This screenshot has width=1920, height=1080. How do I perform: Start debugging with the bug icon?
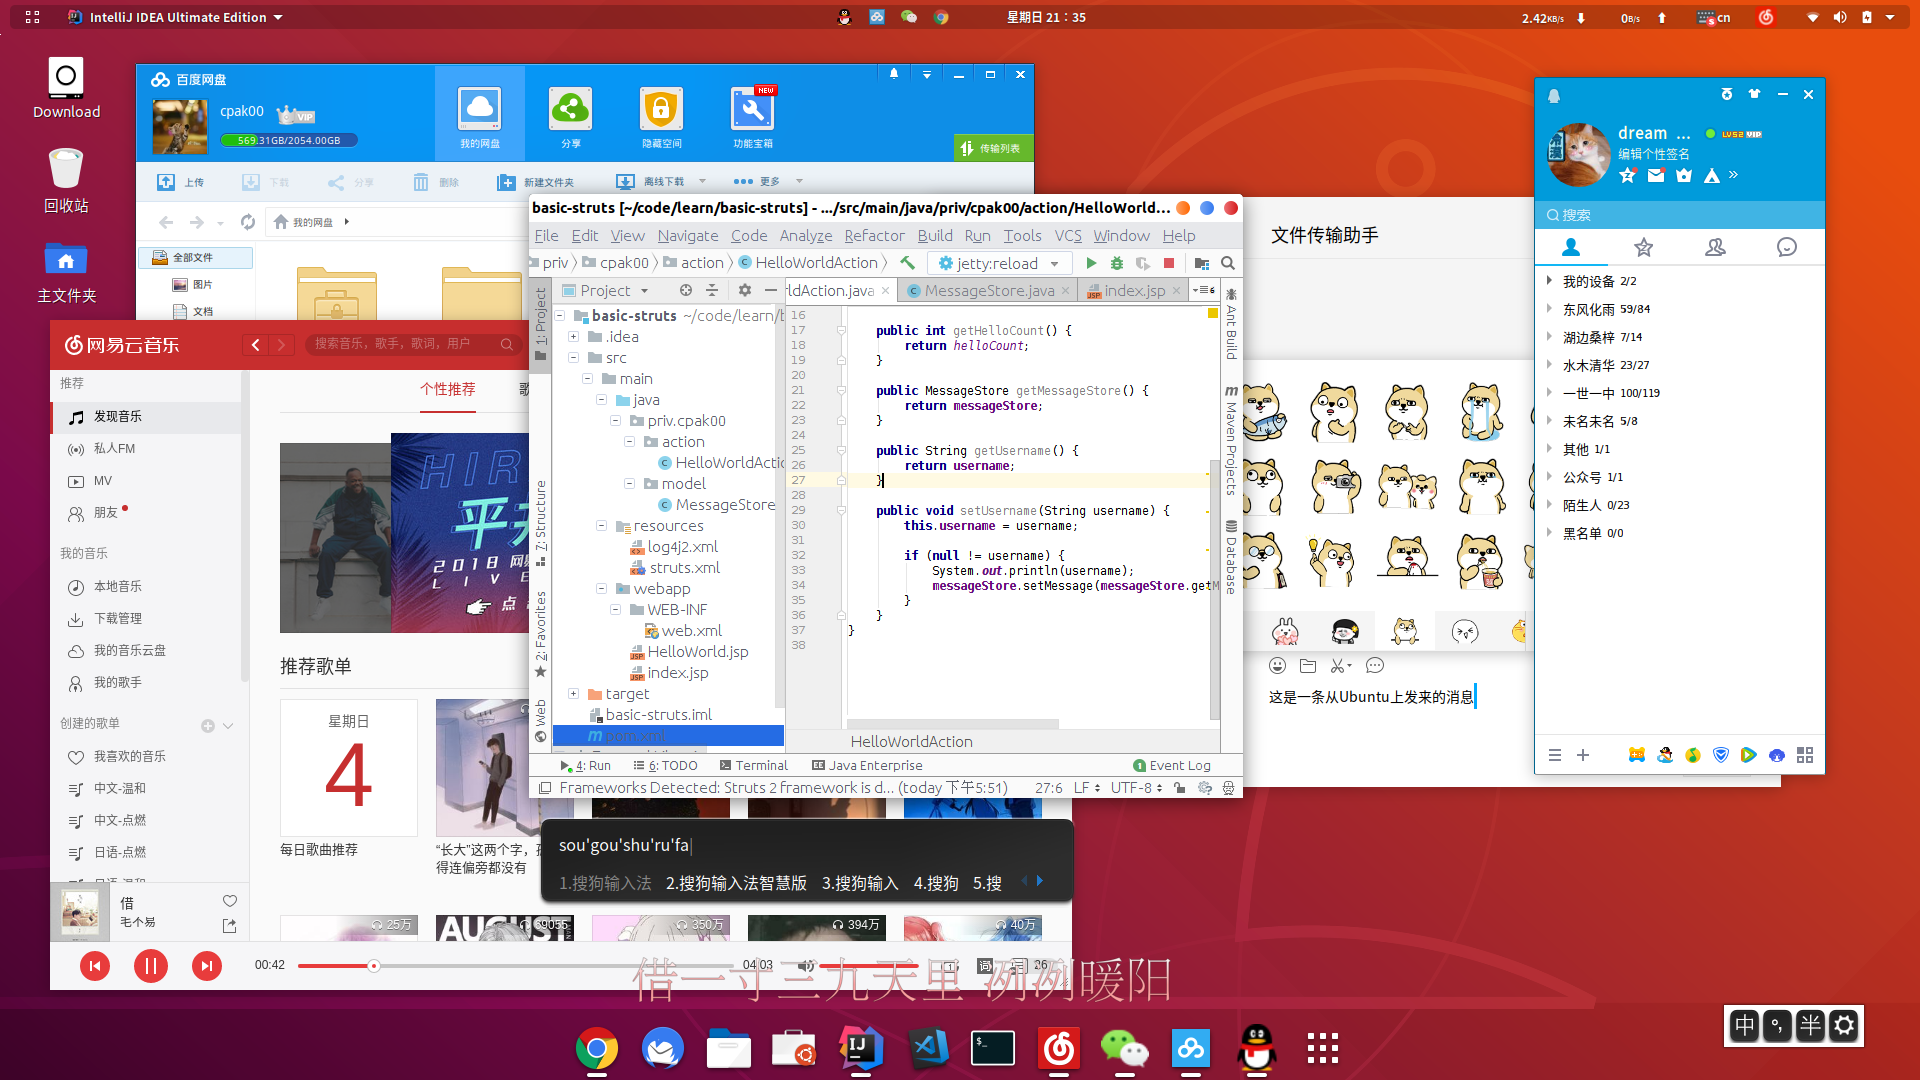(x=1116, y=263)
